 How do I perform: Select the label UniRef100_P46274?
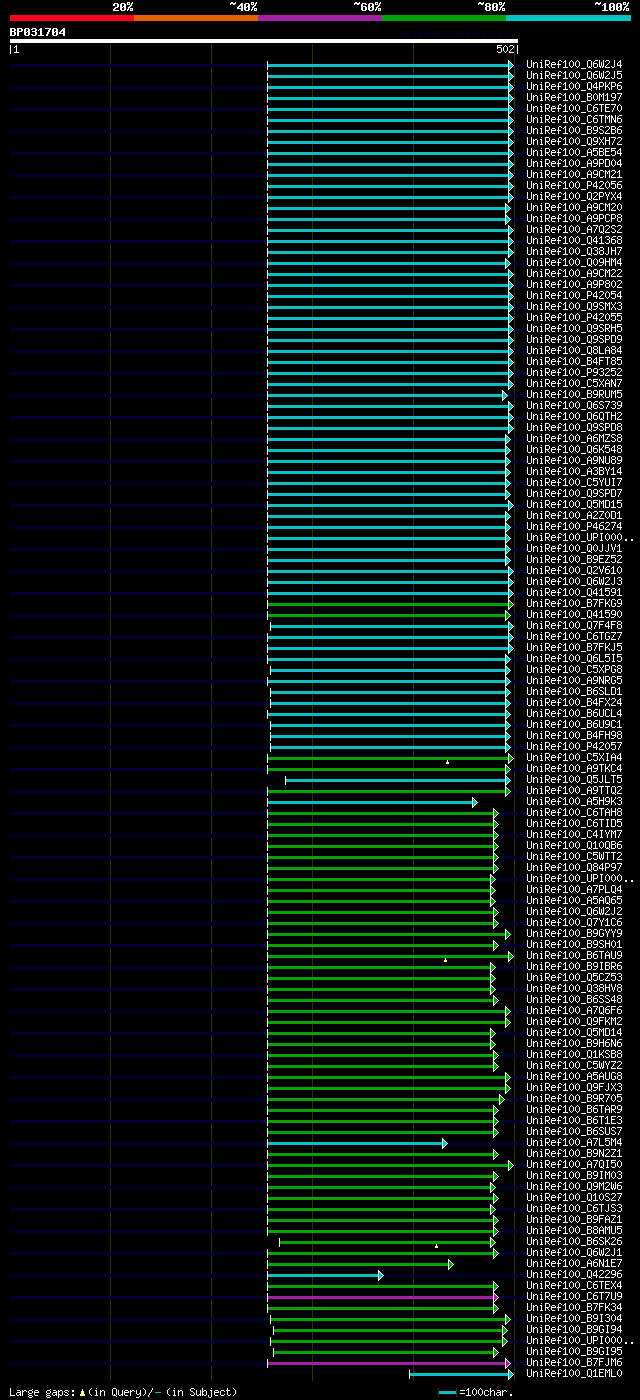click(574, 526)
